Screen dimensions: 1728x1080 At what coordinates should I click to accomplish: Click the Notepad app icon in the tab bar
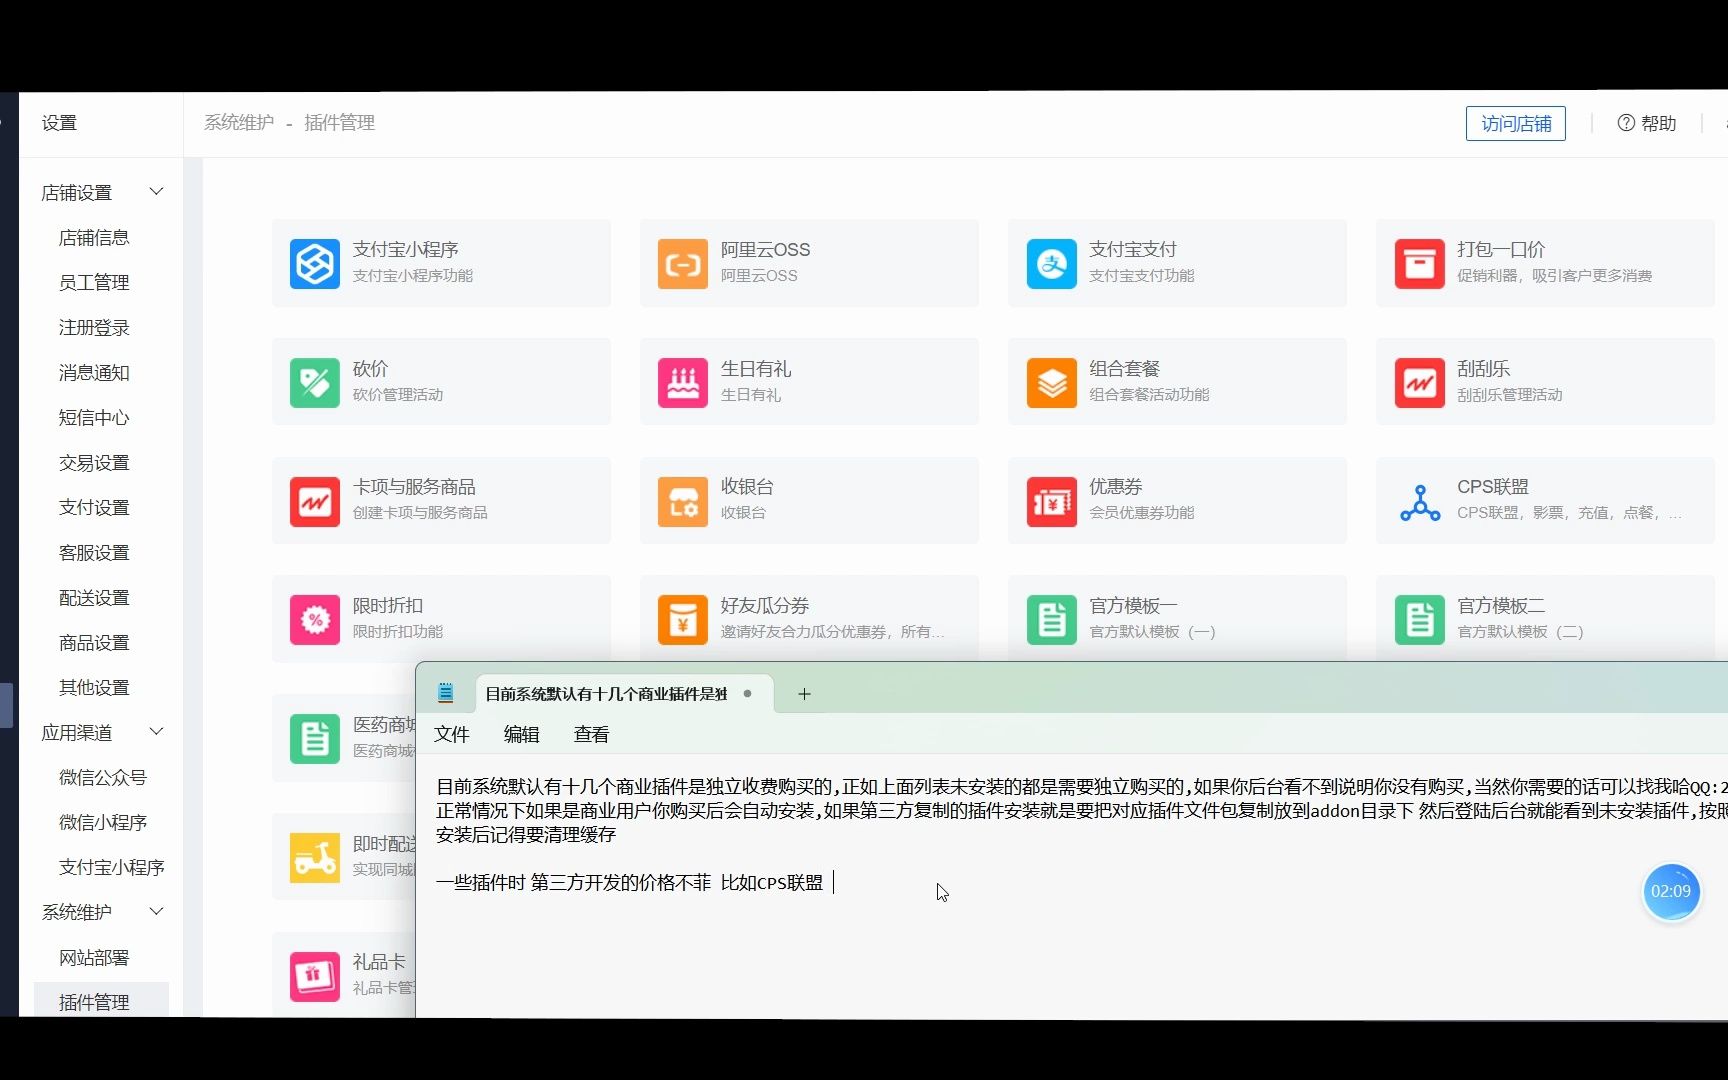446,693
